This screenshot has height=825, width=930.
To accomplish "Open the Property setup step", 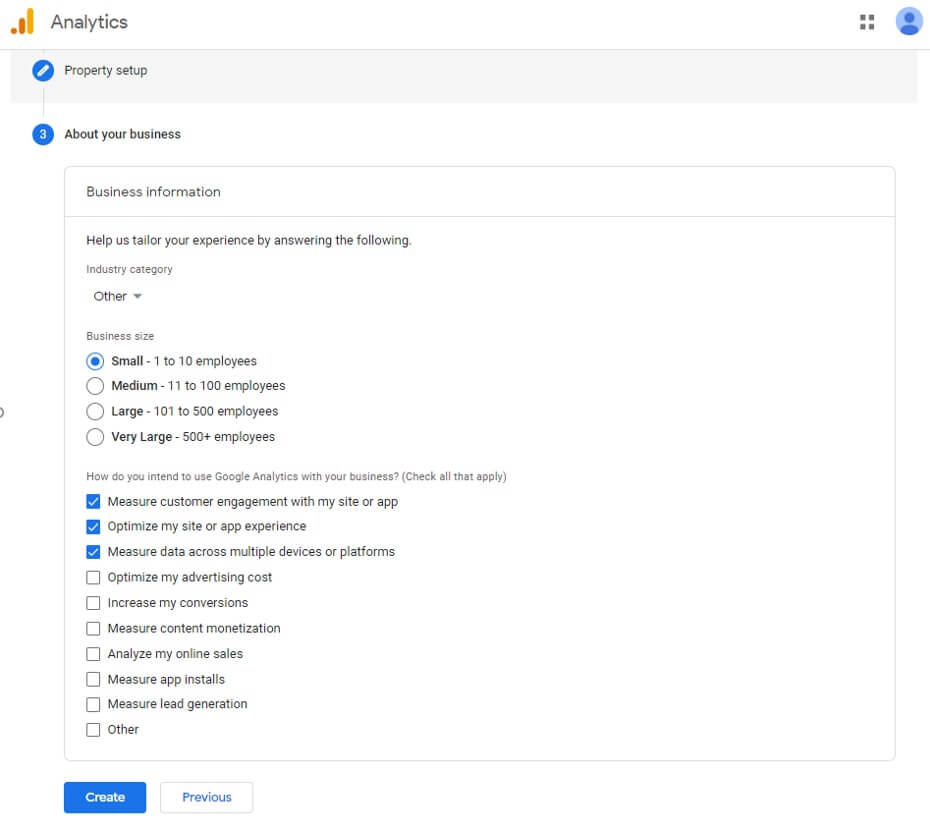I will click(106, 71).
